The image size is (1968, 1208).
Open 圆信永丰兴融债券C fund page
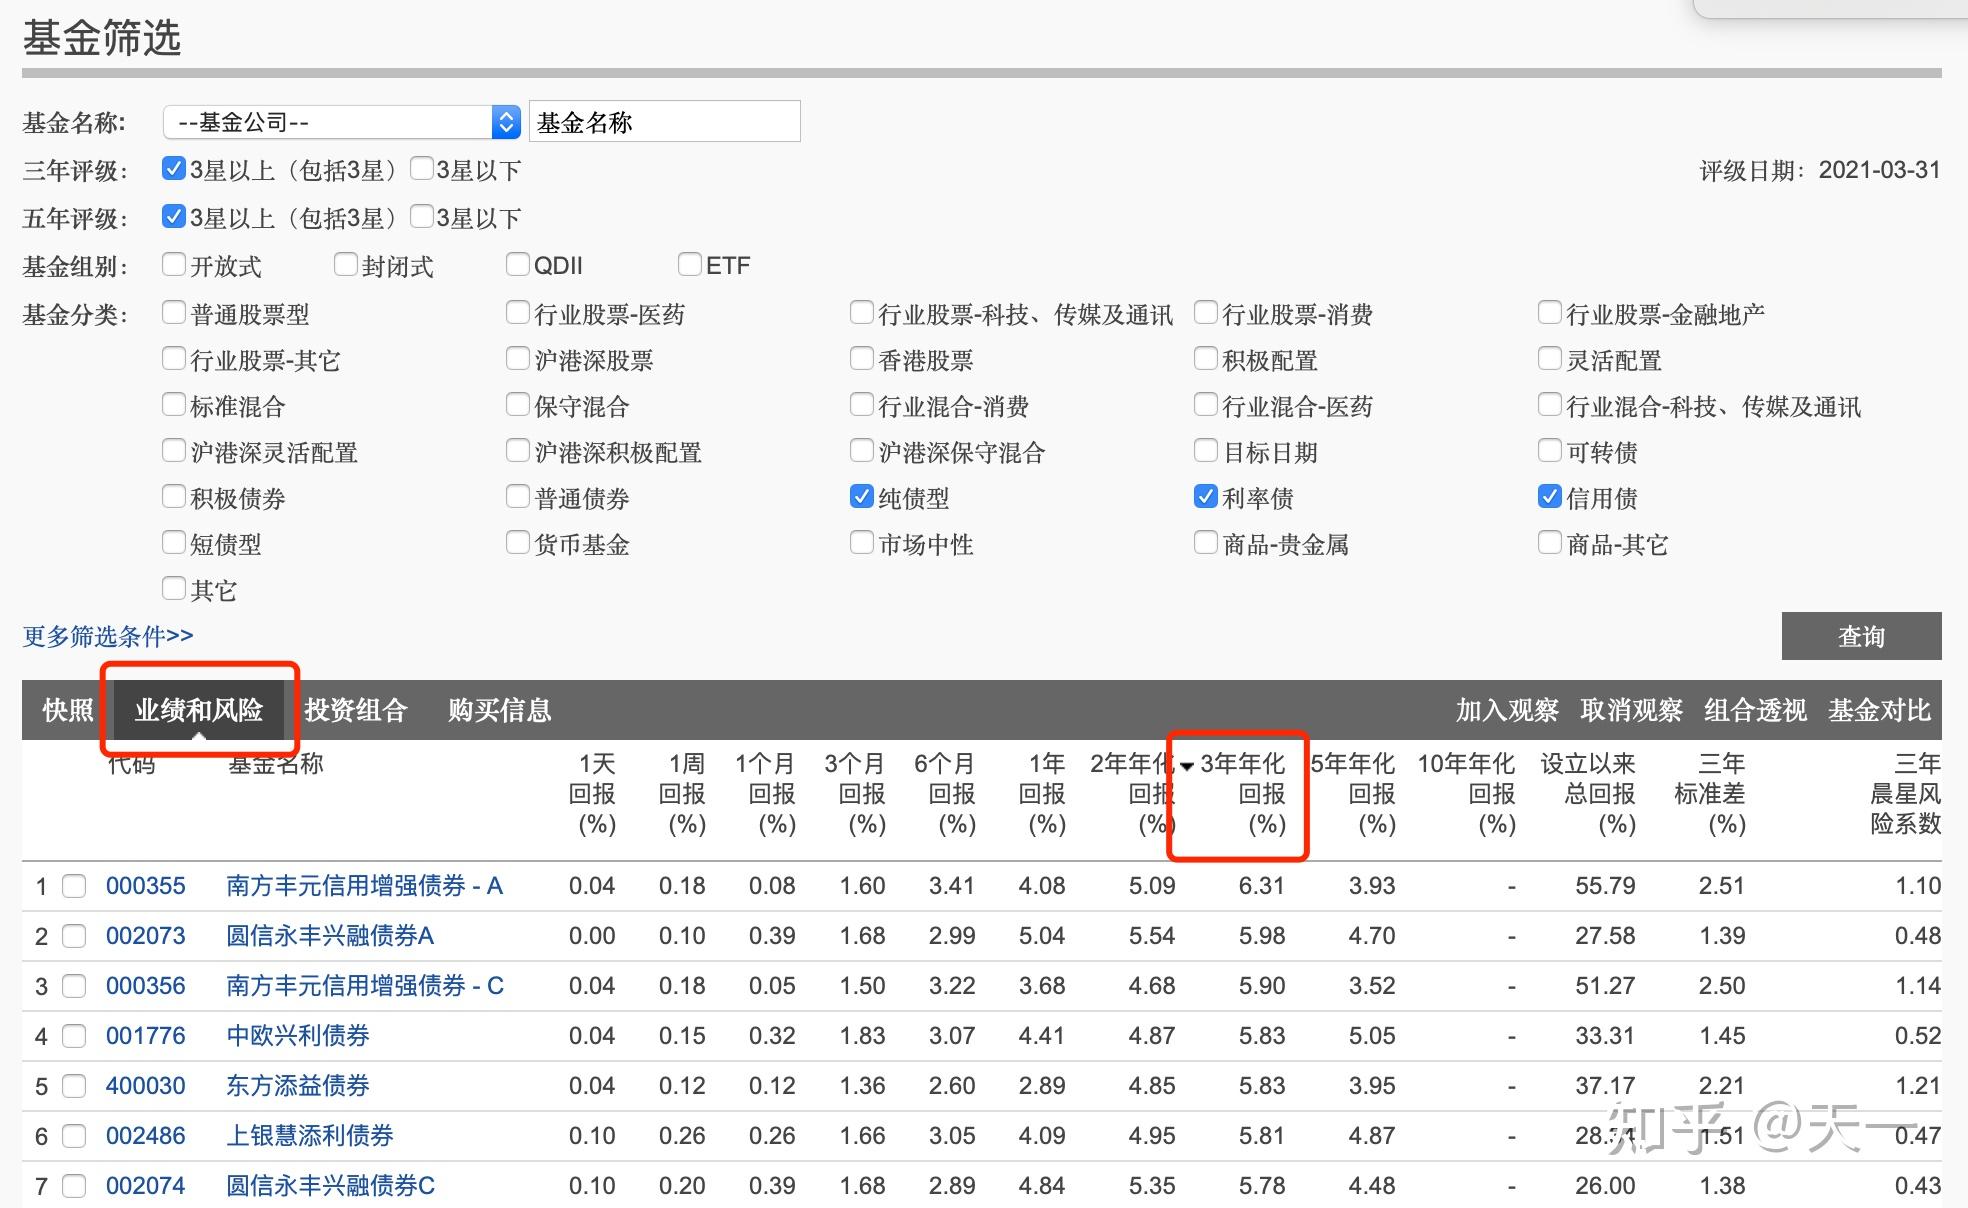coord(331,1186)
